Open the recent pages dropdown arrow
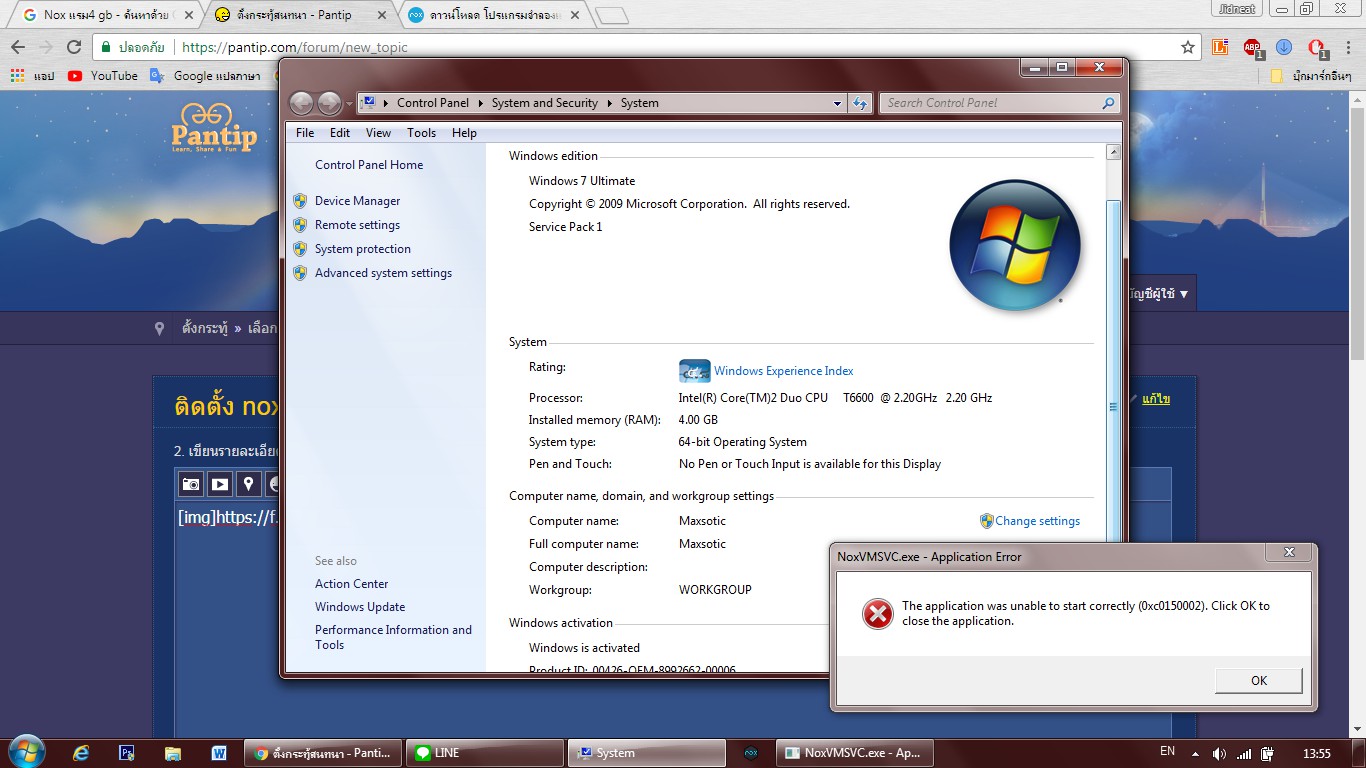 (349, 103)
